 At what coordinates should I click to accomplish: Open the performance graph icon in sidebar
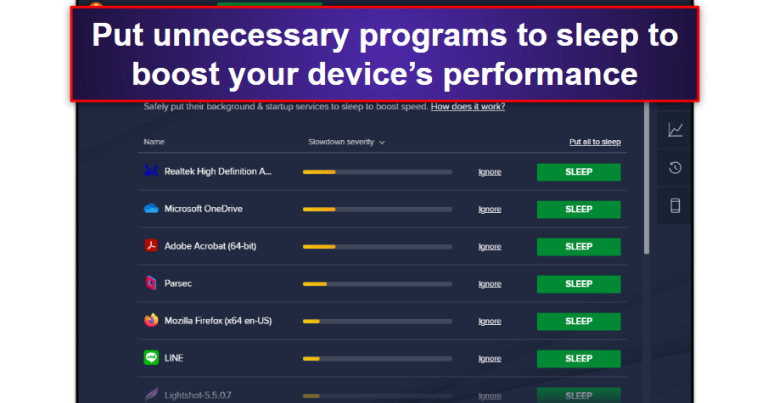pyautogui.click(x=675, y=130)
